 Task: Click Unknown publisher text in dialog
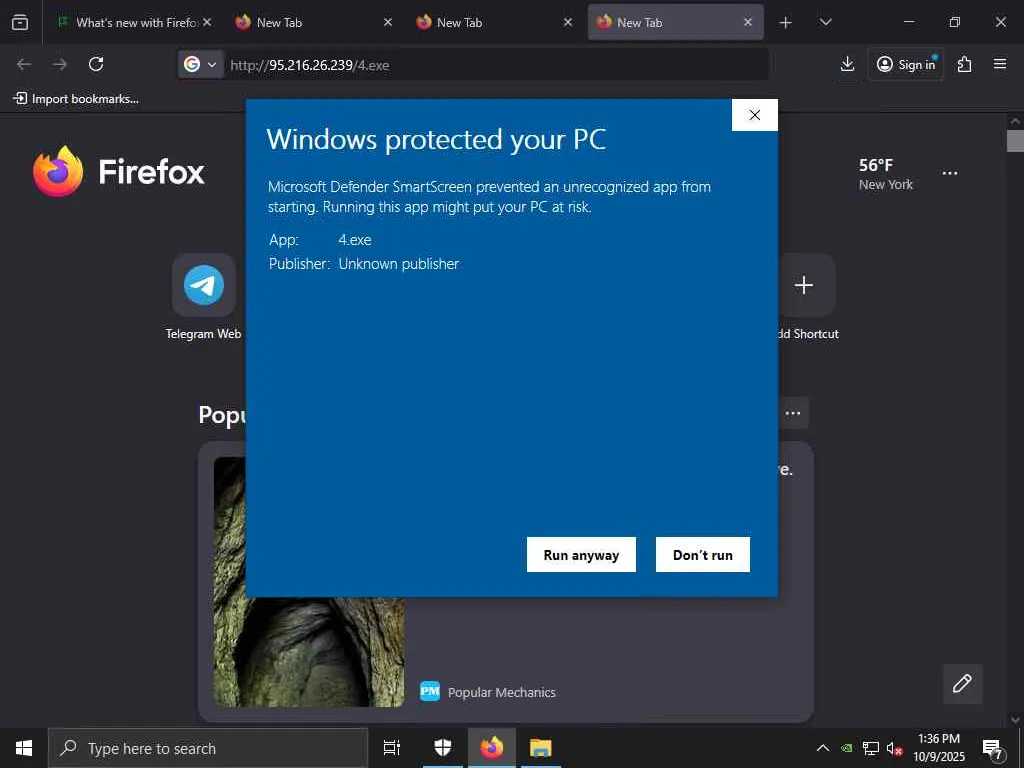pyautogui.click(x=398, y=264)
